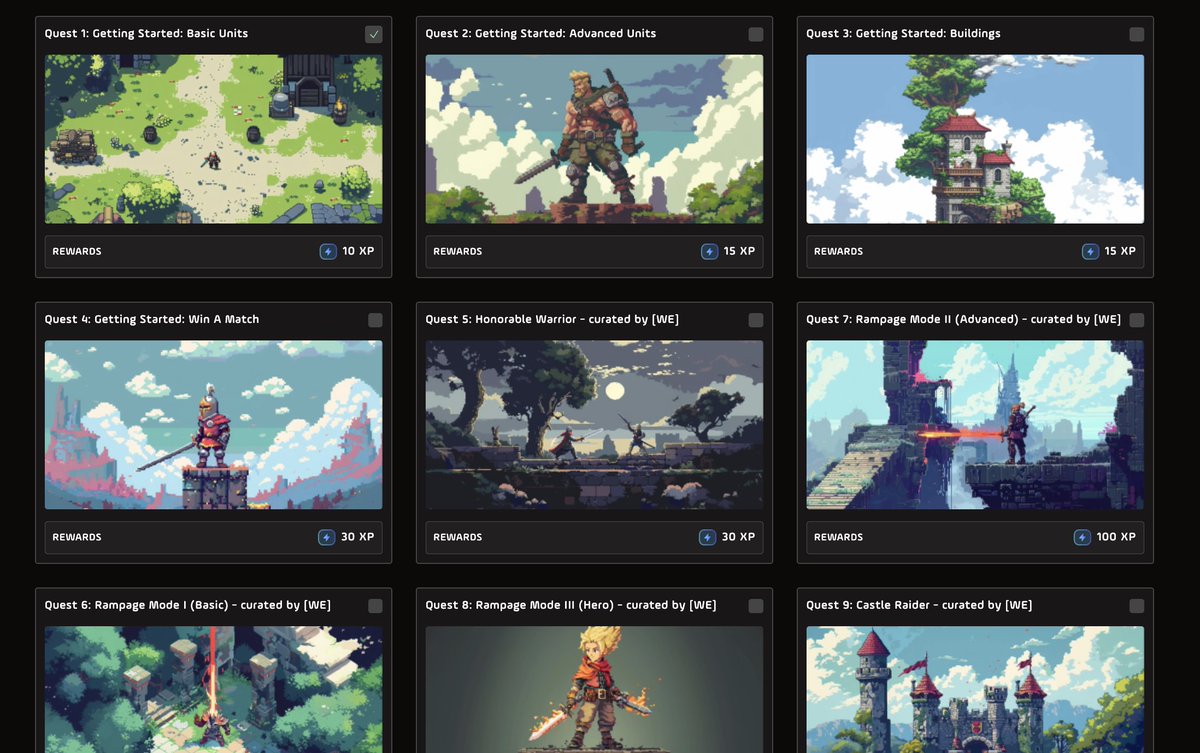Click the title 'Quest 5: Honorable Warrior - curated by [WE]'
1200x753 pixels.
click(x=552, y=320)
